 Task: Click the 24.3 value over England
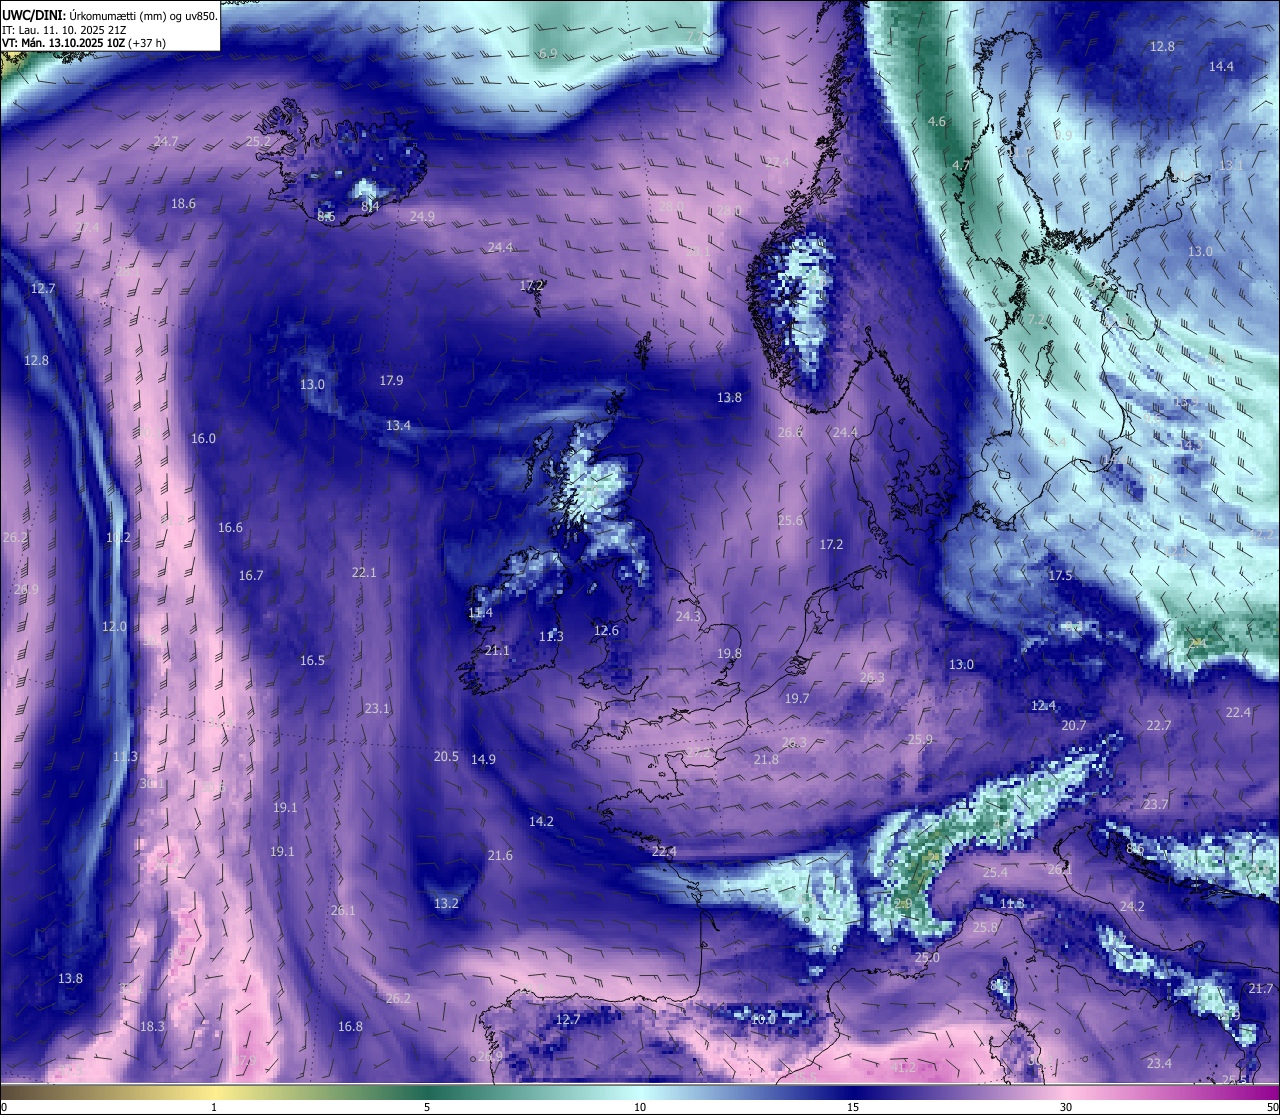[688, 616]
